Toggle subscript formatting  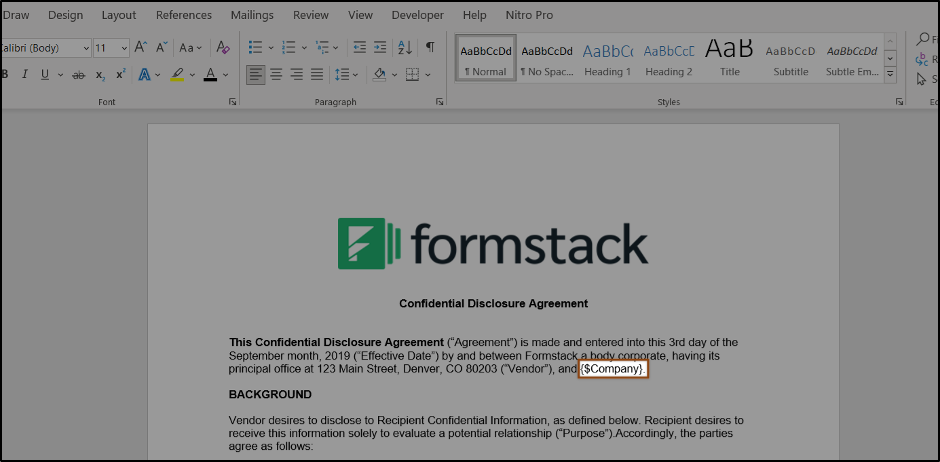point(100,74)
